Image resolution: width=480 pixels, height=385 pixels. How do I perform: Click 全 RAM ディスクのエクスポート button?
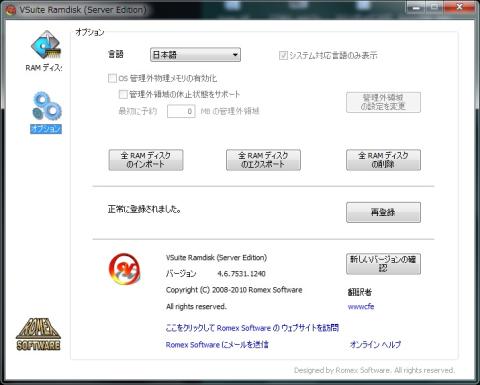263,160
